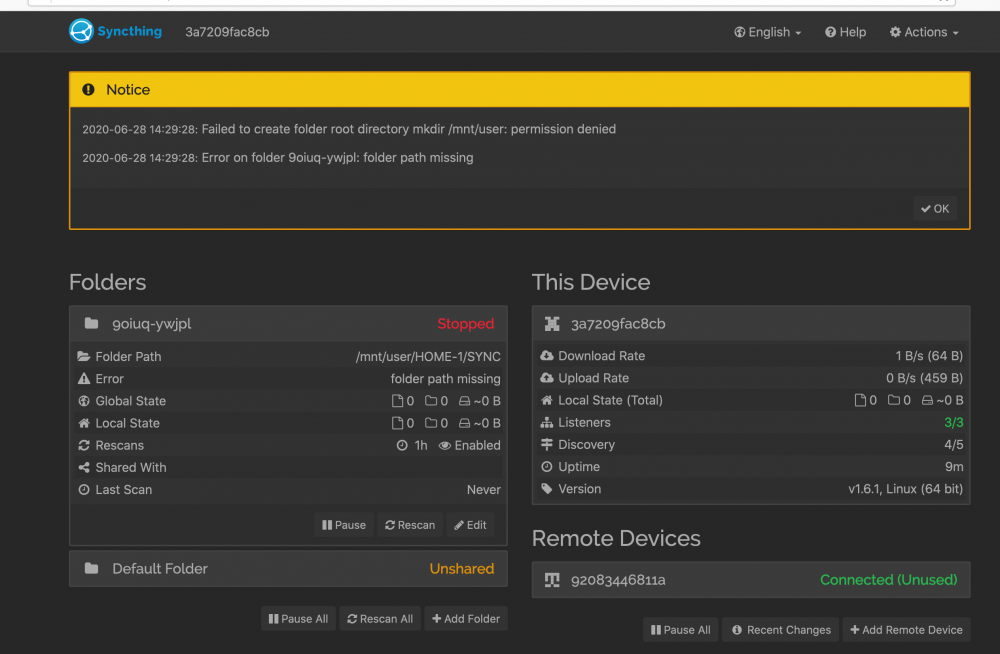
Task: Click the identicon of remote device 92083446811a
Action: [x=552, y=579]
